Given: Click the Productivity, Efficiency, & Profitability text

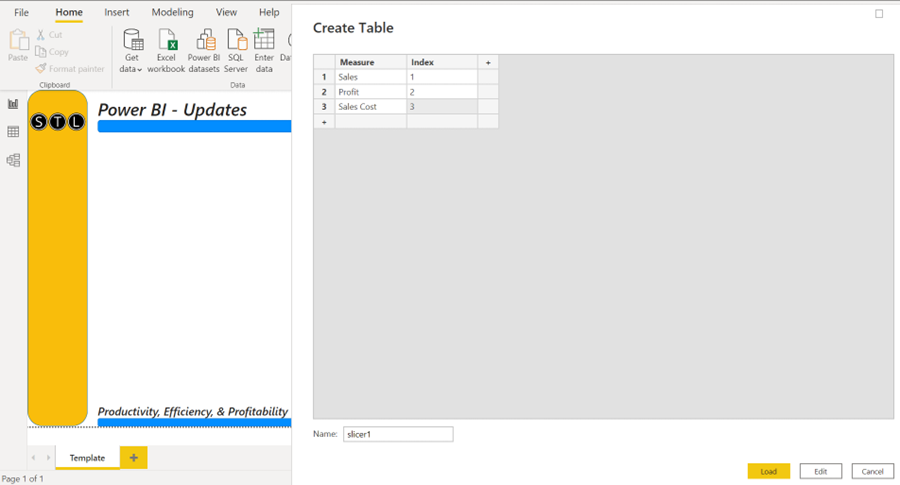Looking at the screenshot, I should coord(193,412).
